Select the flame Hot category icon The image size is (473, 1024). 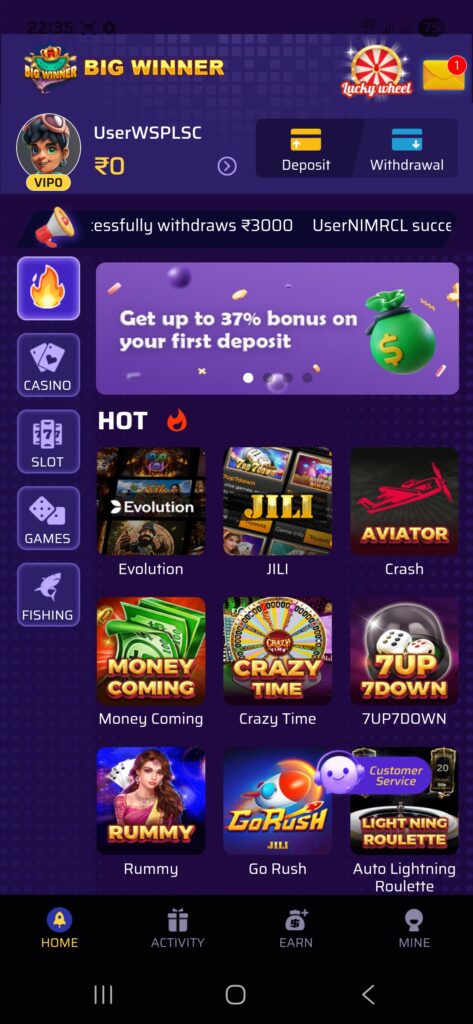[x=48, y=288]
